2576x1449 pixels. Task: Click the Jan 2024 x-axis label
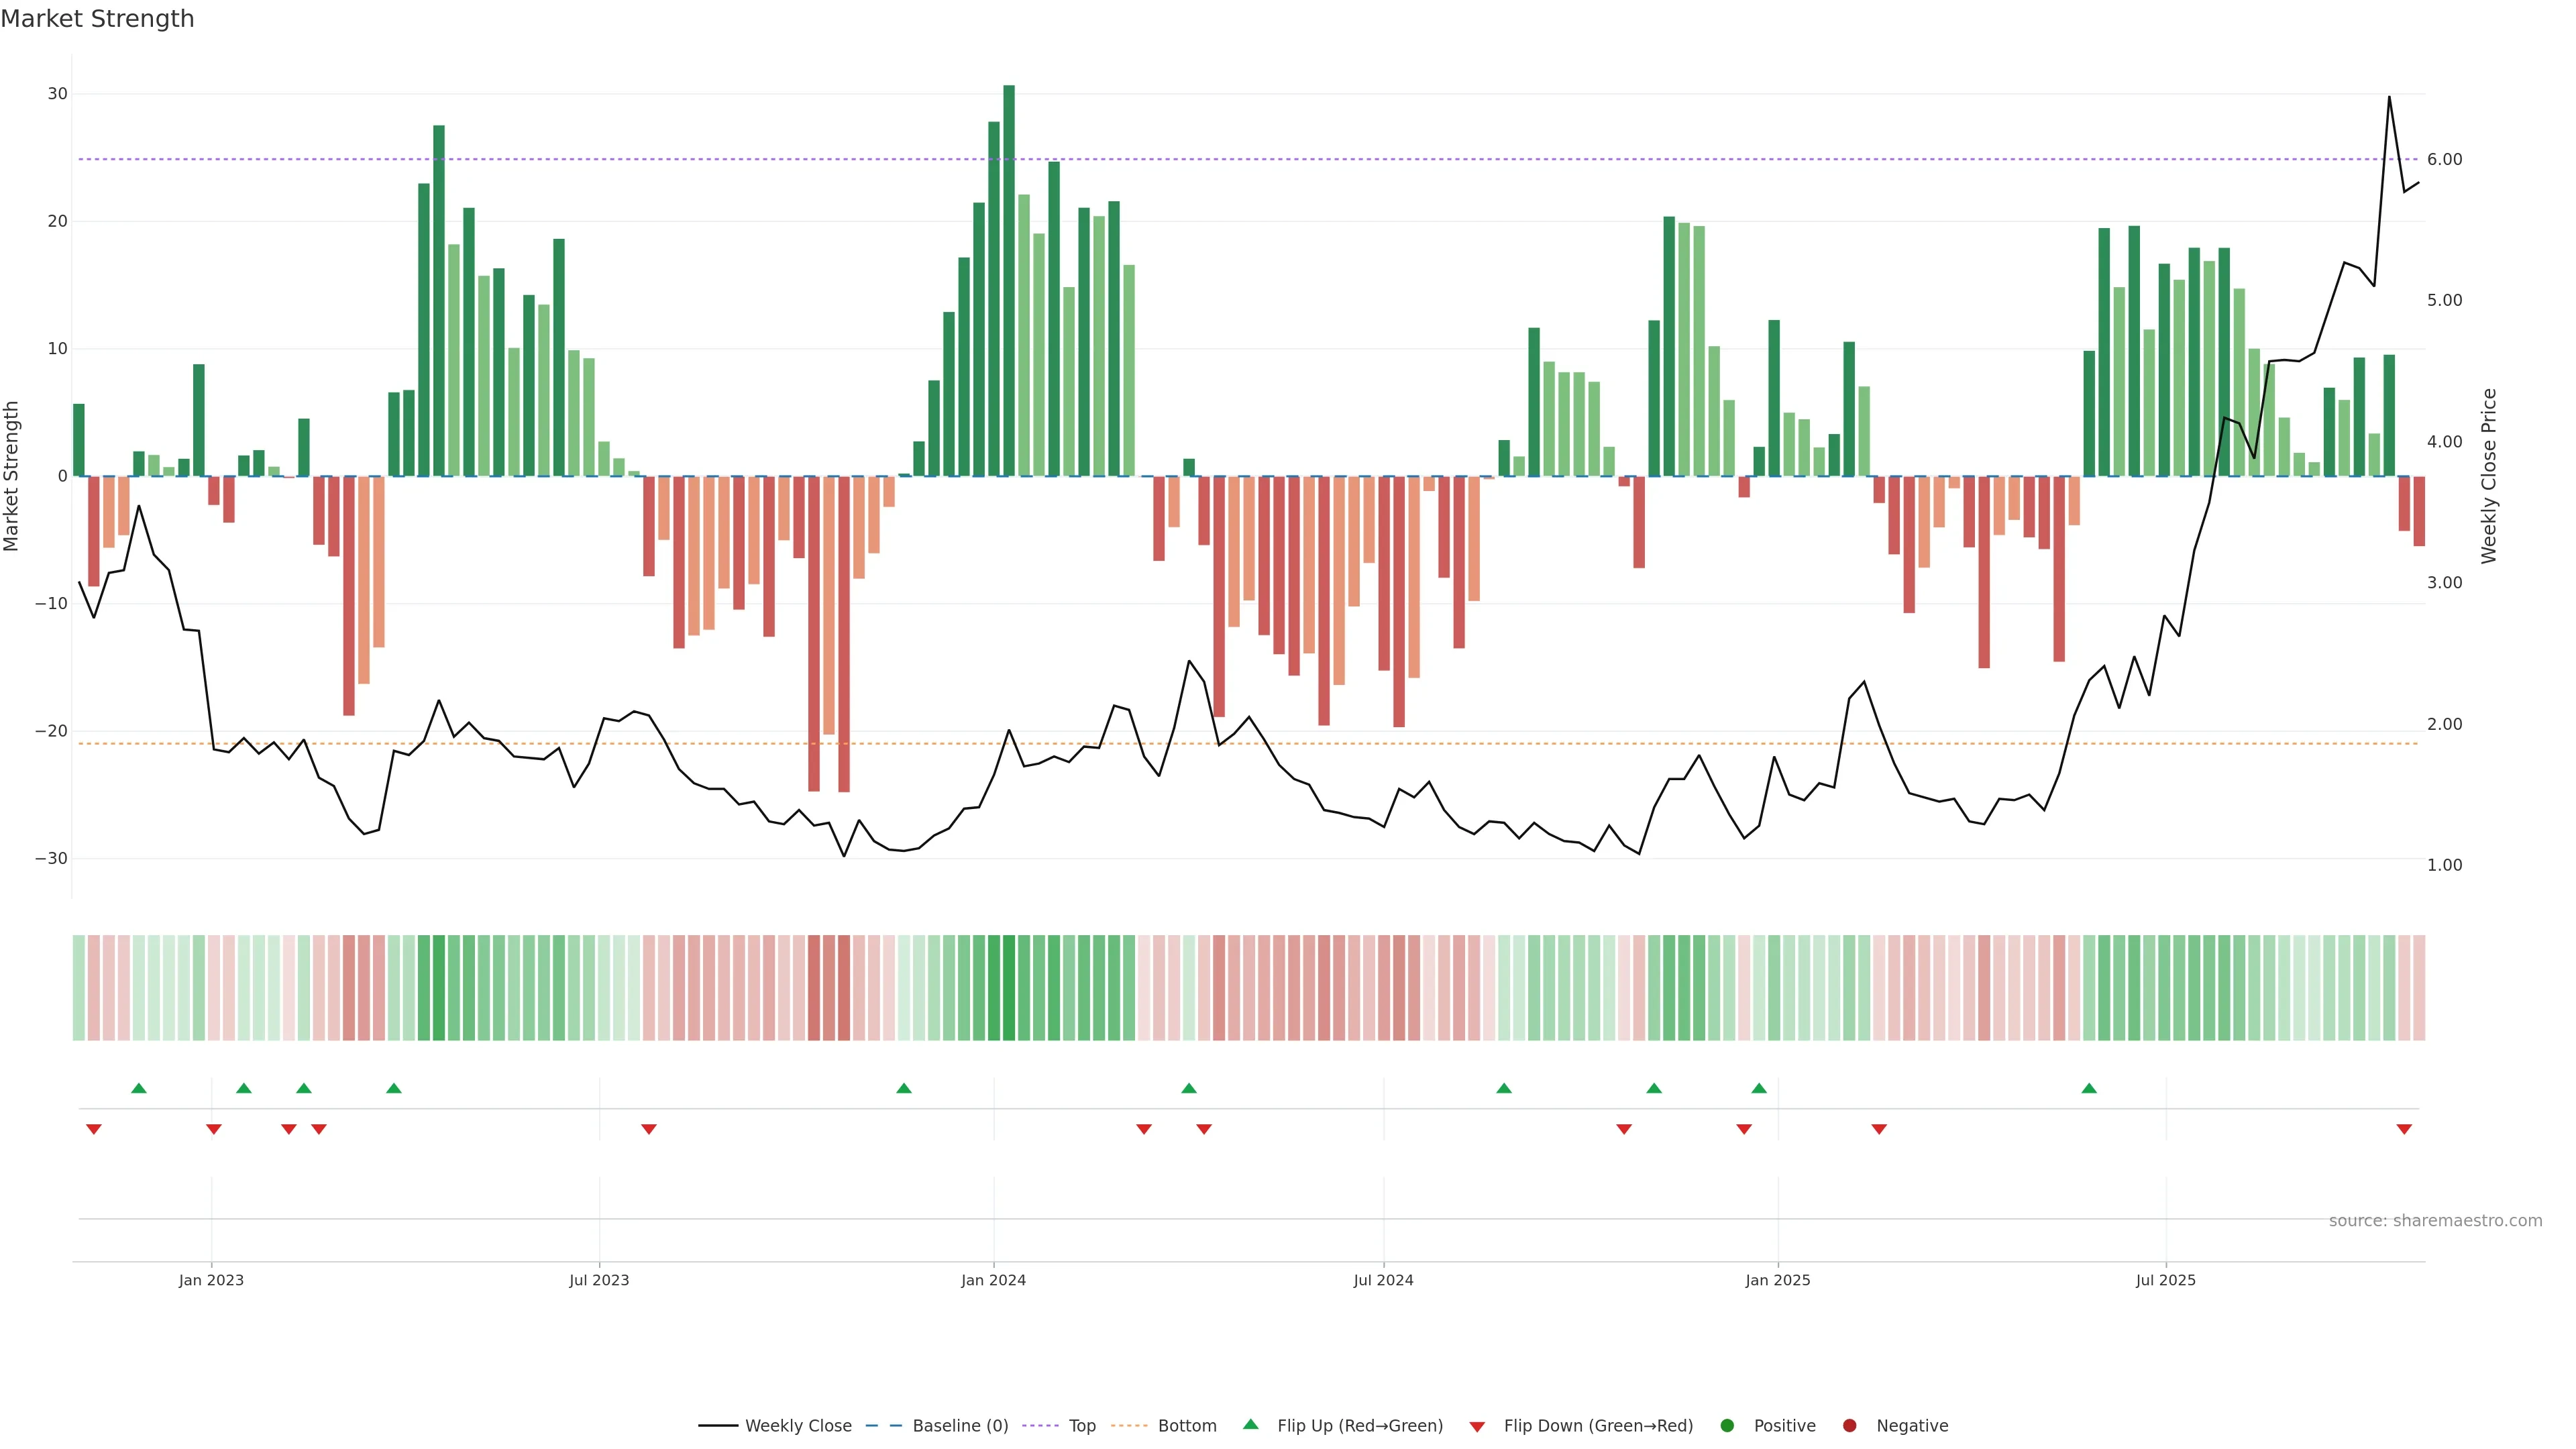click(993, 1280)
